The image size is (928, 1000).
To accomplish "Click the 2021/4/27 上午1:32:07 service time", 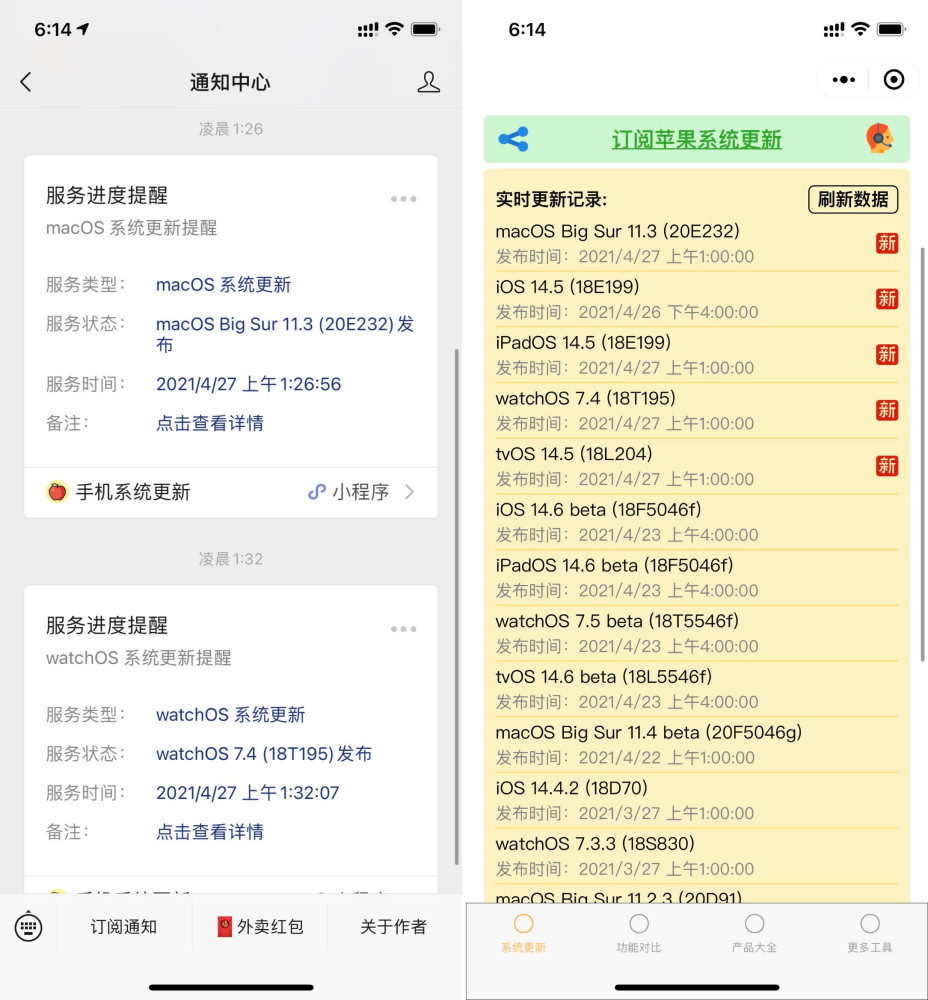I will (x=247, y=793).
